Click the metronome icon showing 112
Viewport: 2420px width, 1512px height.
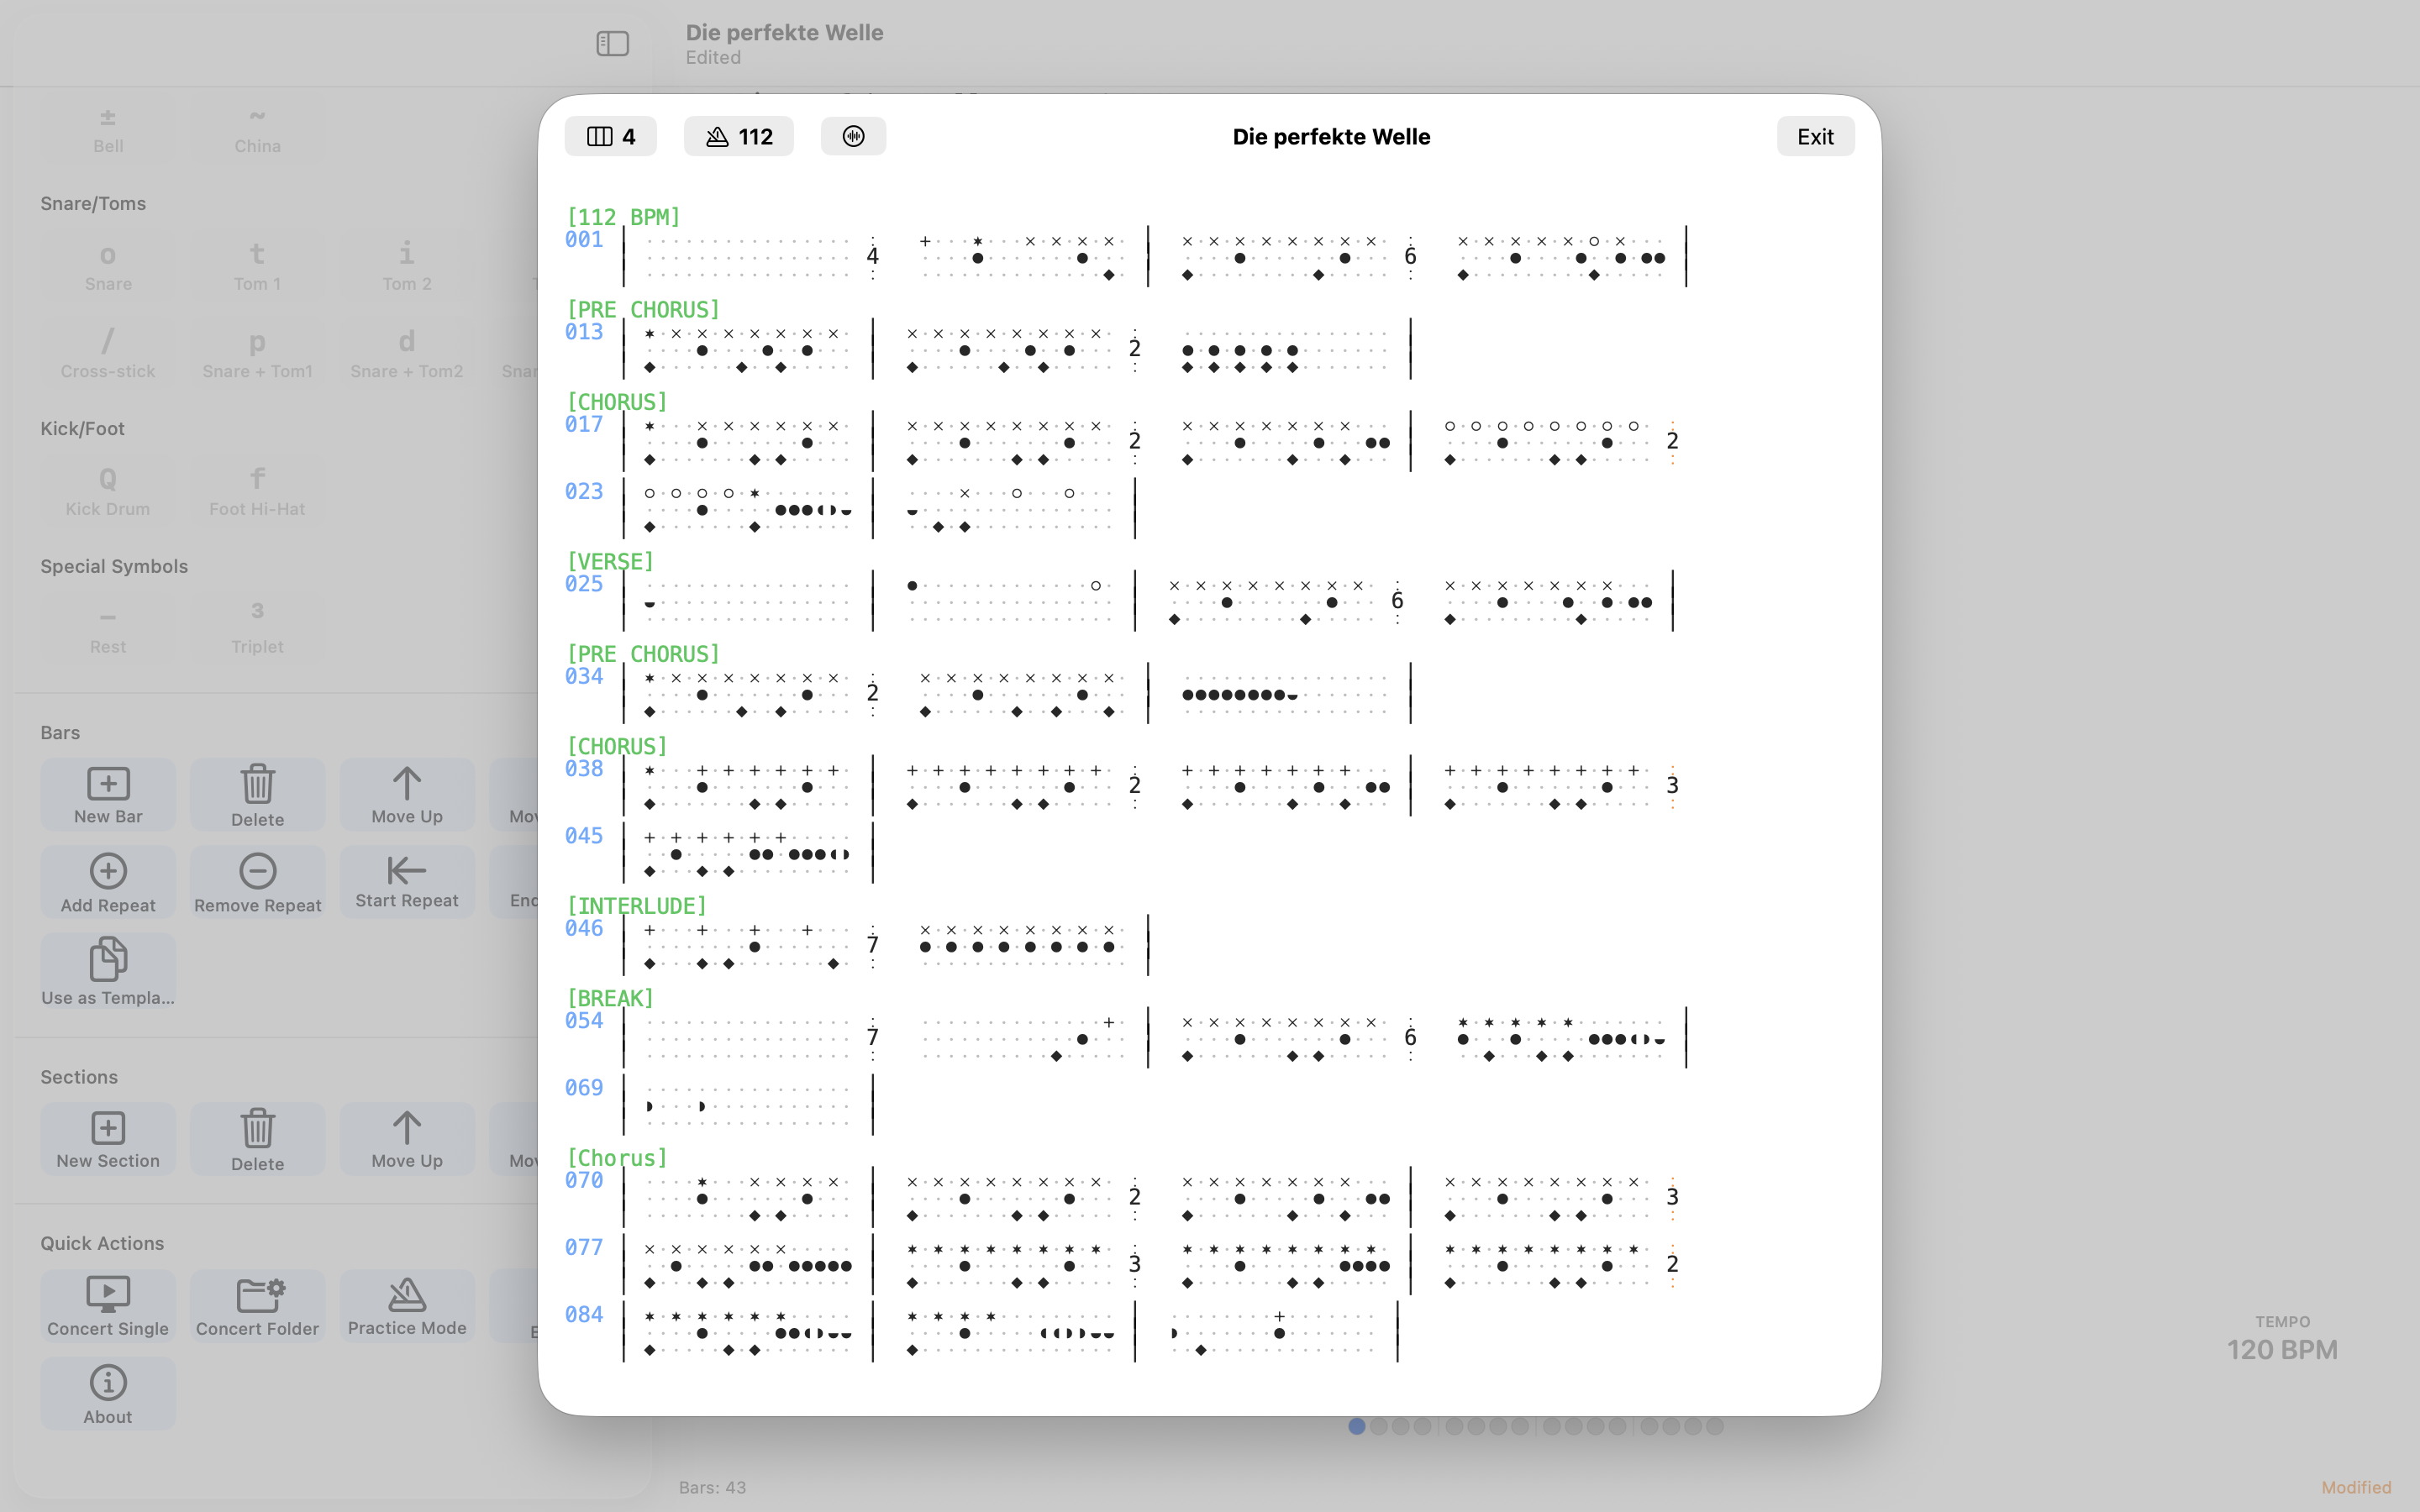[737, 136]
